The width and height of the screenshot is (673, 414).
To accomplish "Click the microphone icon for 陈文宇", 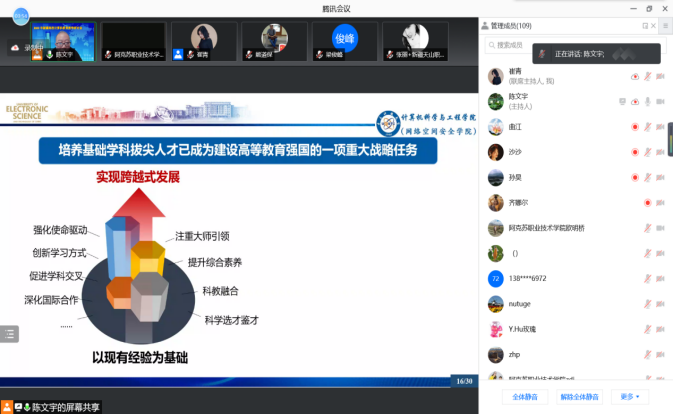I will [x=648, y=101].
